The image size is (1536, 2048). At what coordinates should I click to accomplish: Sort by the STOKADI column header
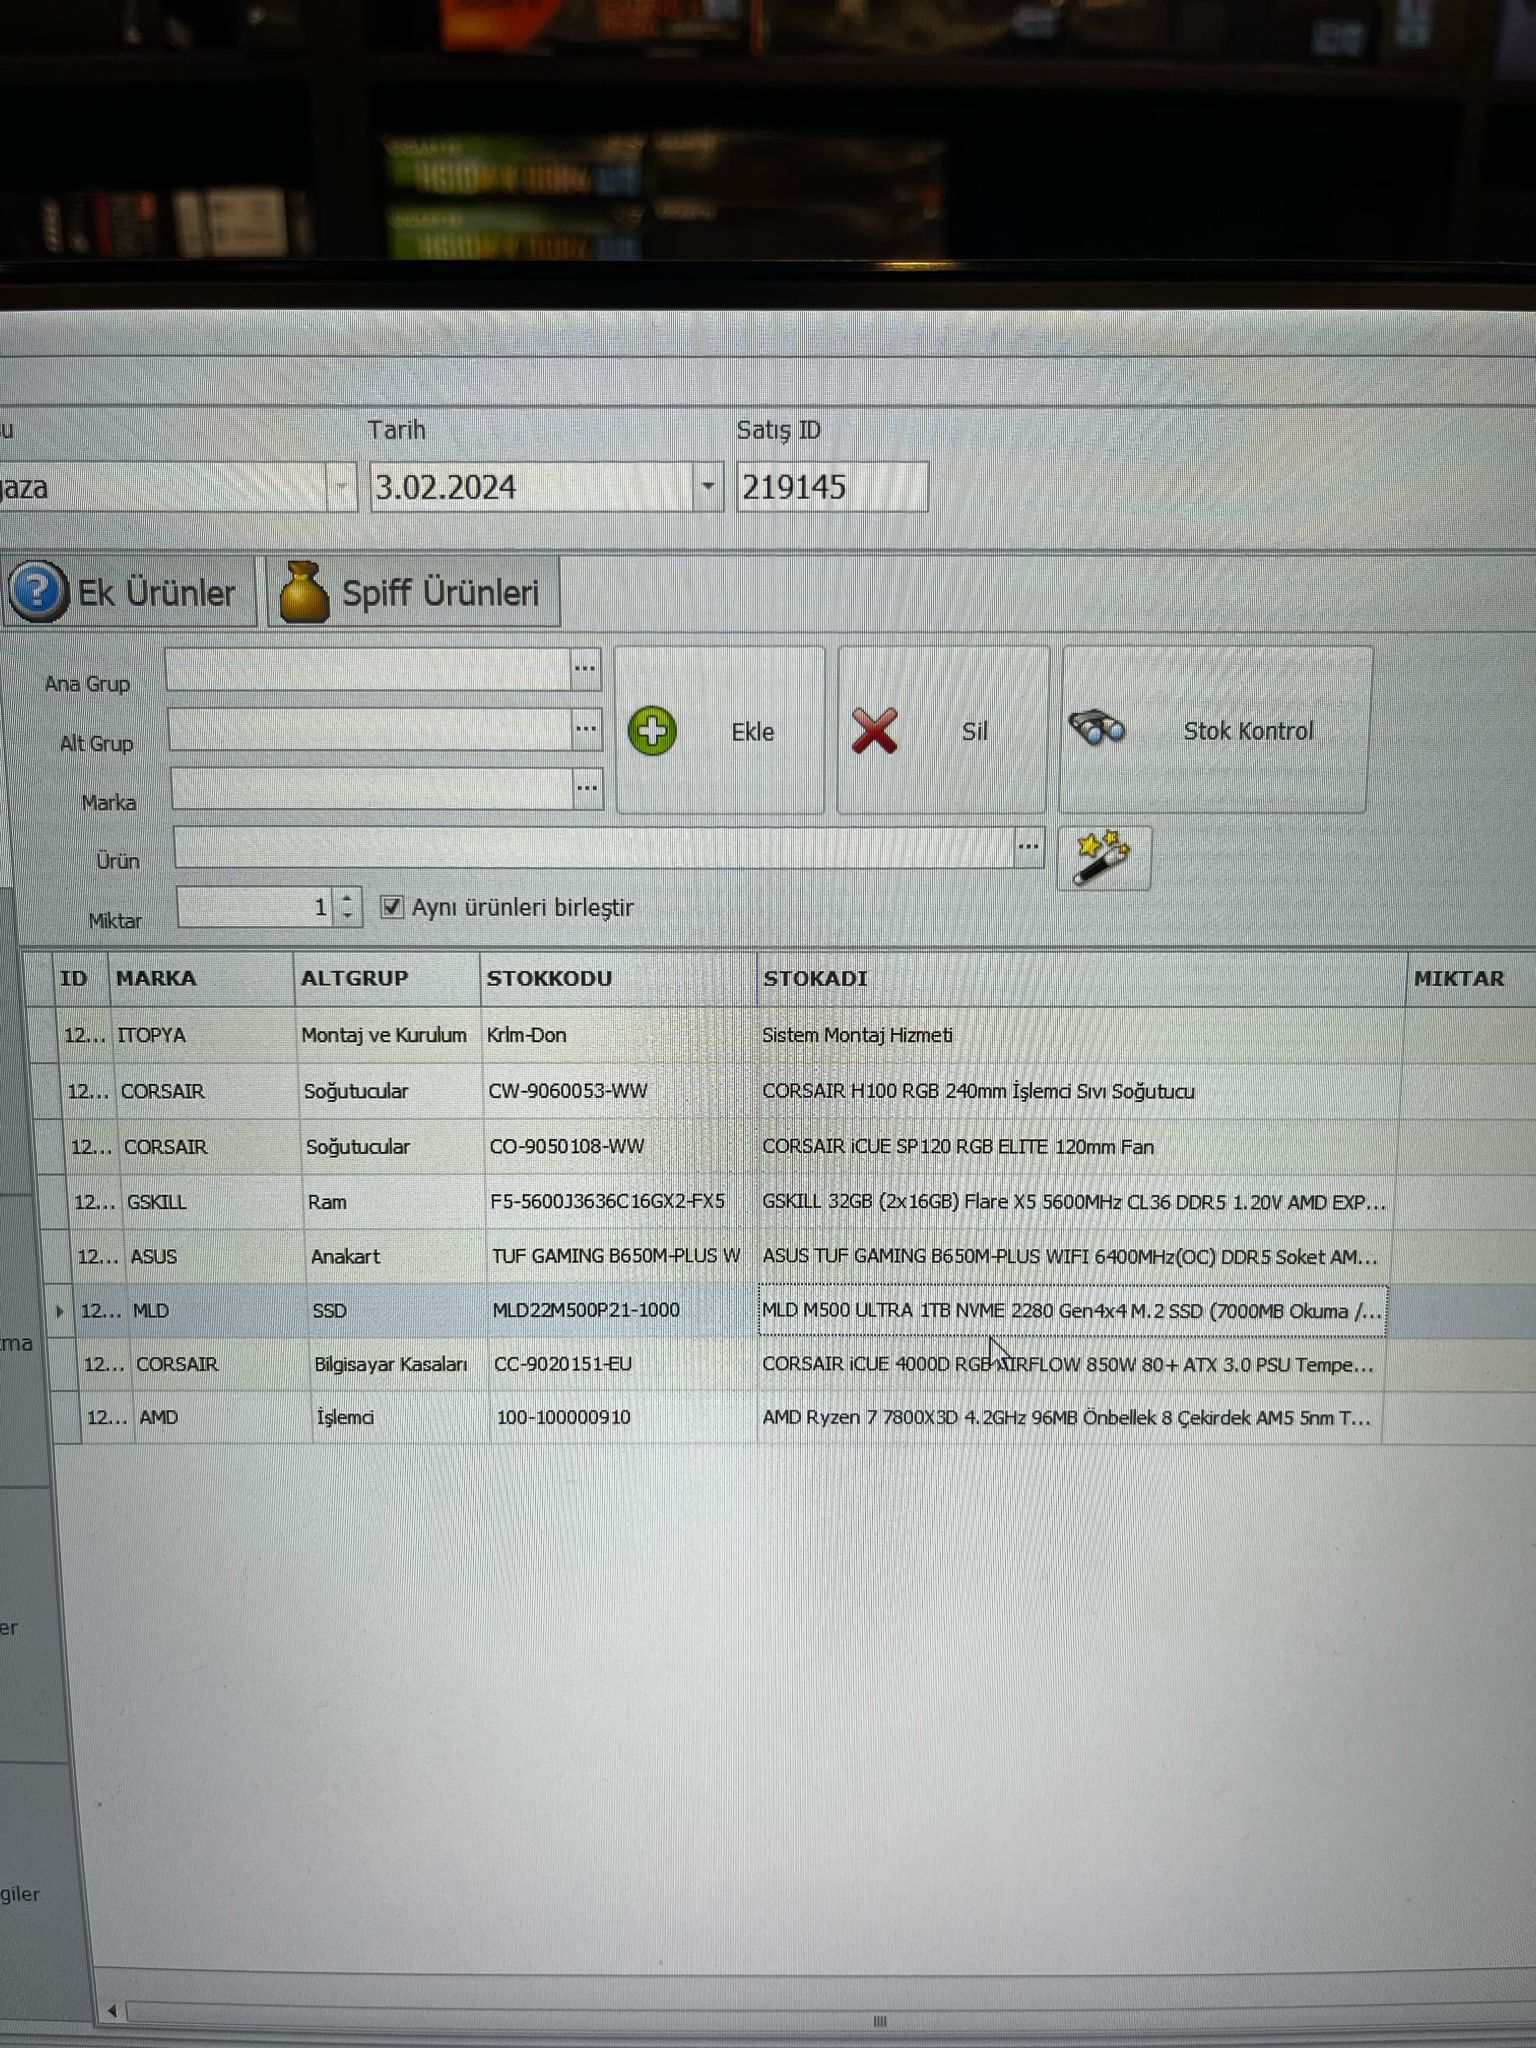coord(1081,978)
